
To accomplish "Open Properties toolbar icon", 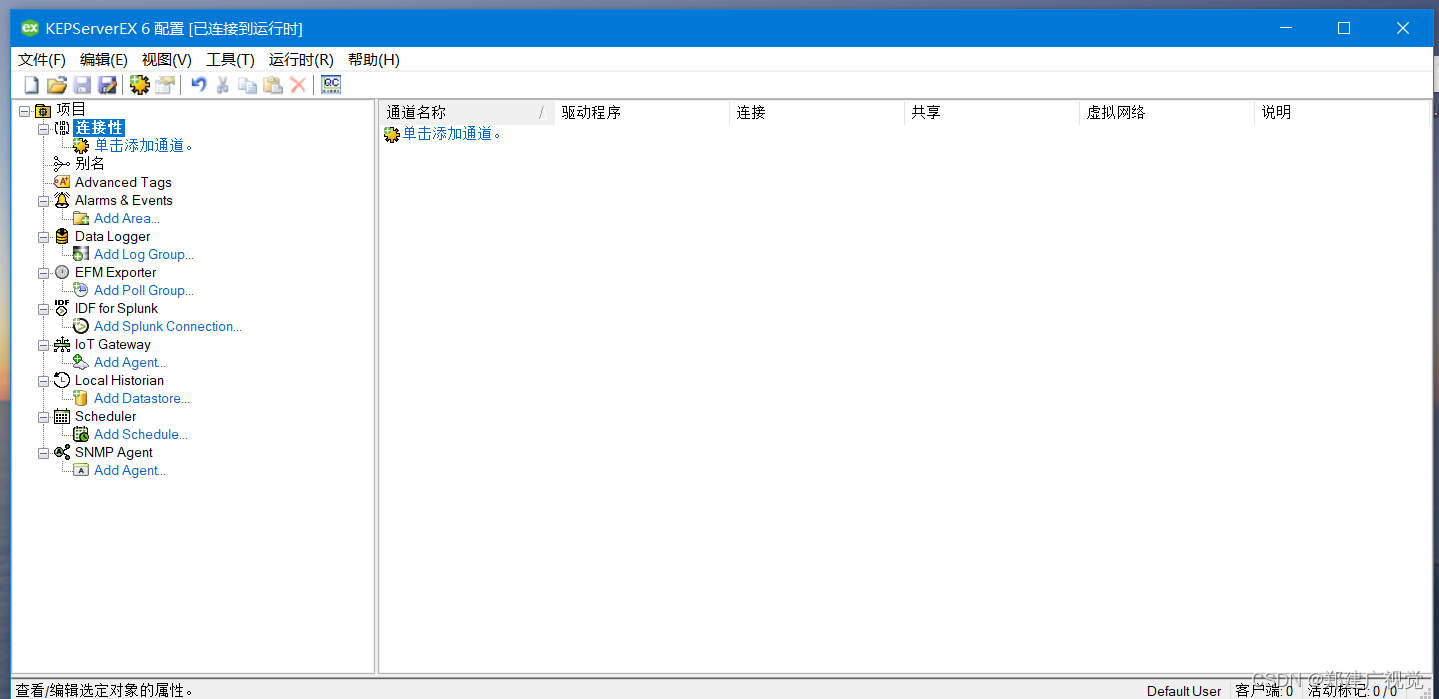I will pos(165,85).
